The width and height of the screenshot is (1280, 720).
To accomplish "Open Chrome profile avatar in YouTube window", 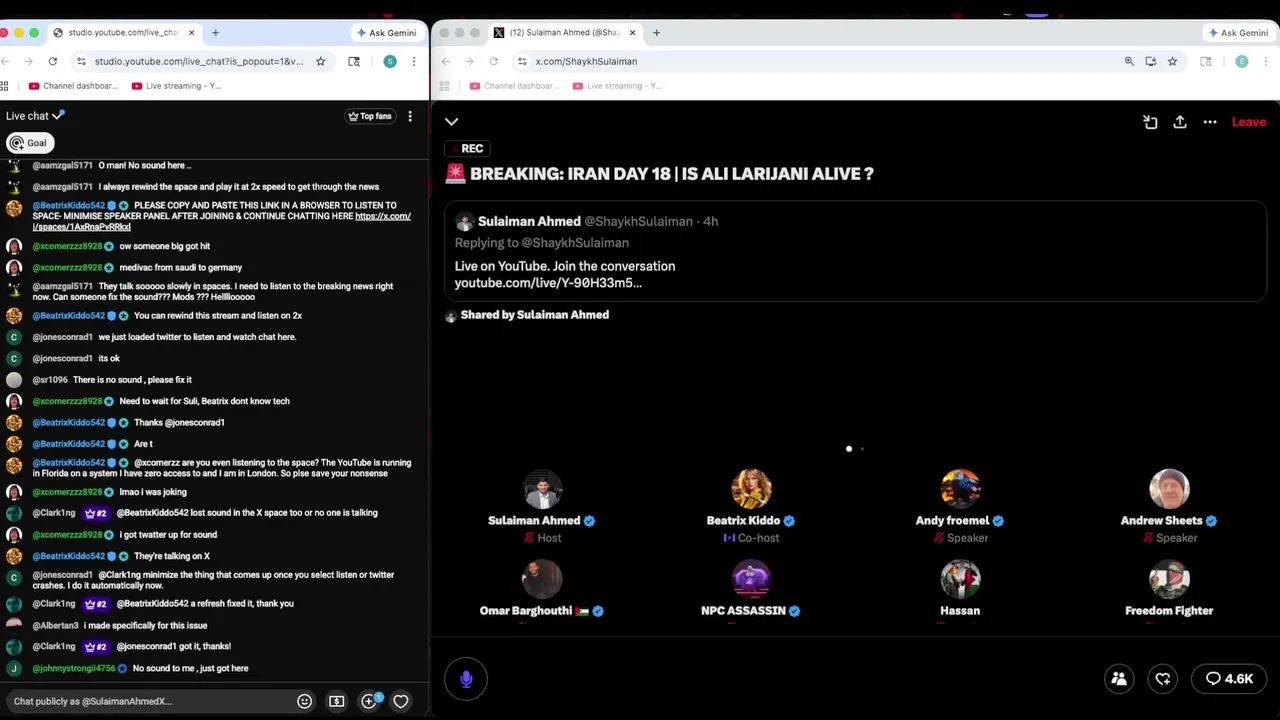I will coord(390,61).
